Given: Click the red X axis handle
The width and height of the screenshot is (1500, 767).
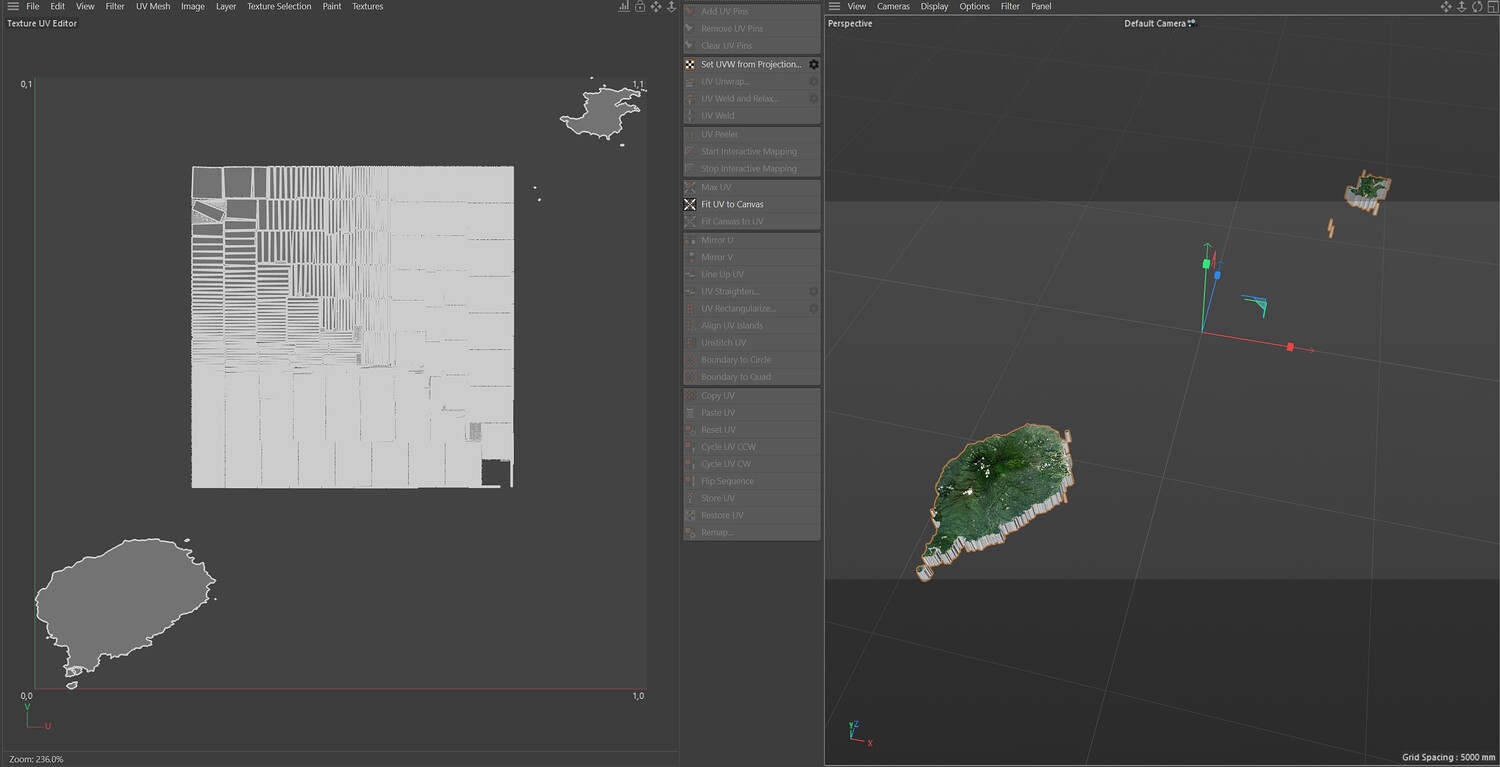Looking at the screenshot, I should 1290,347.
